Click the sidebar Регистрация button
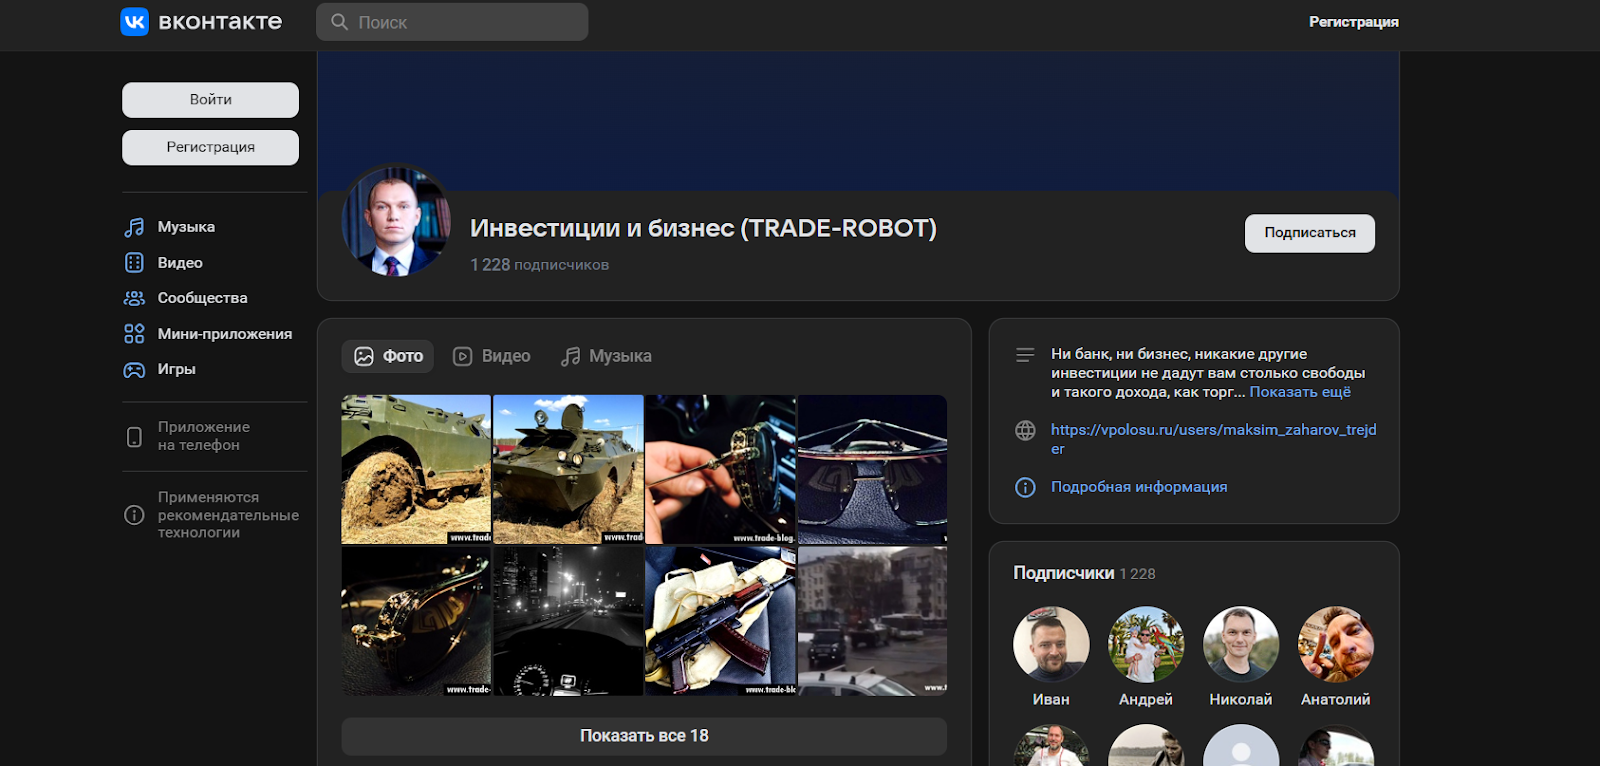1600x766 pixels. click(x=210, y=147)
